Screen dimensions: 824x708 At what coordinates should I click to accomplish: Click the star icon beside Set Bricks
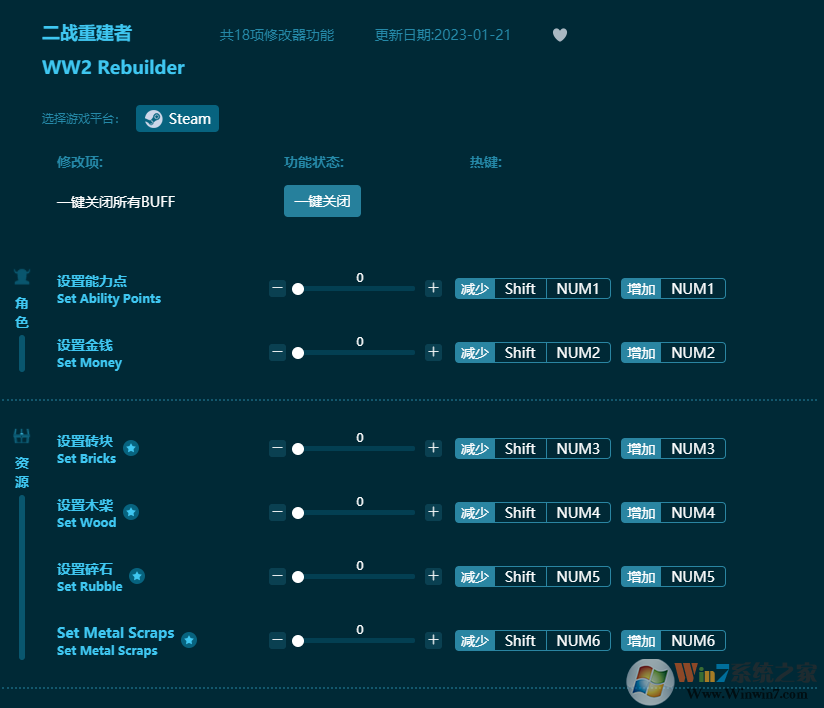(x=131, y=448)
